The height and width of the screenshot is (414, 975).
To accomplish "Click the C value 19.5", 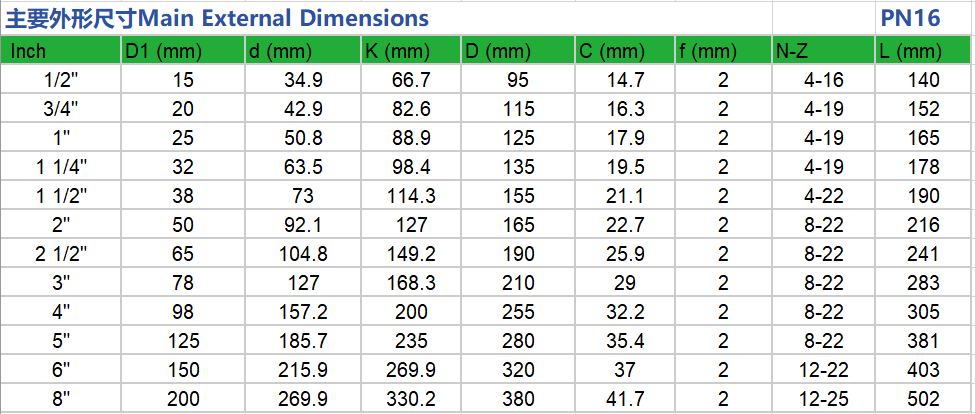I will click(x=625, y=167).
